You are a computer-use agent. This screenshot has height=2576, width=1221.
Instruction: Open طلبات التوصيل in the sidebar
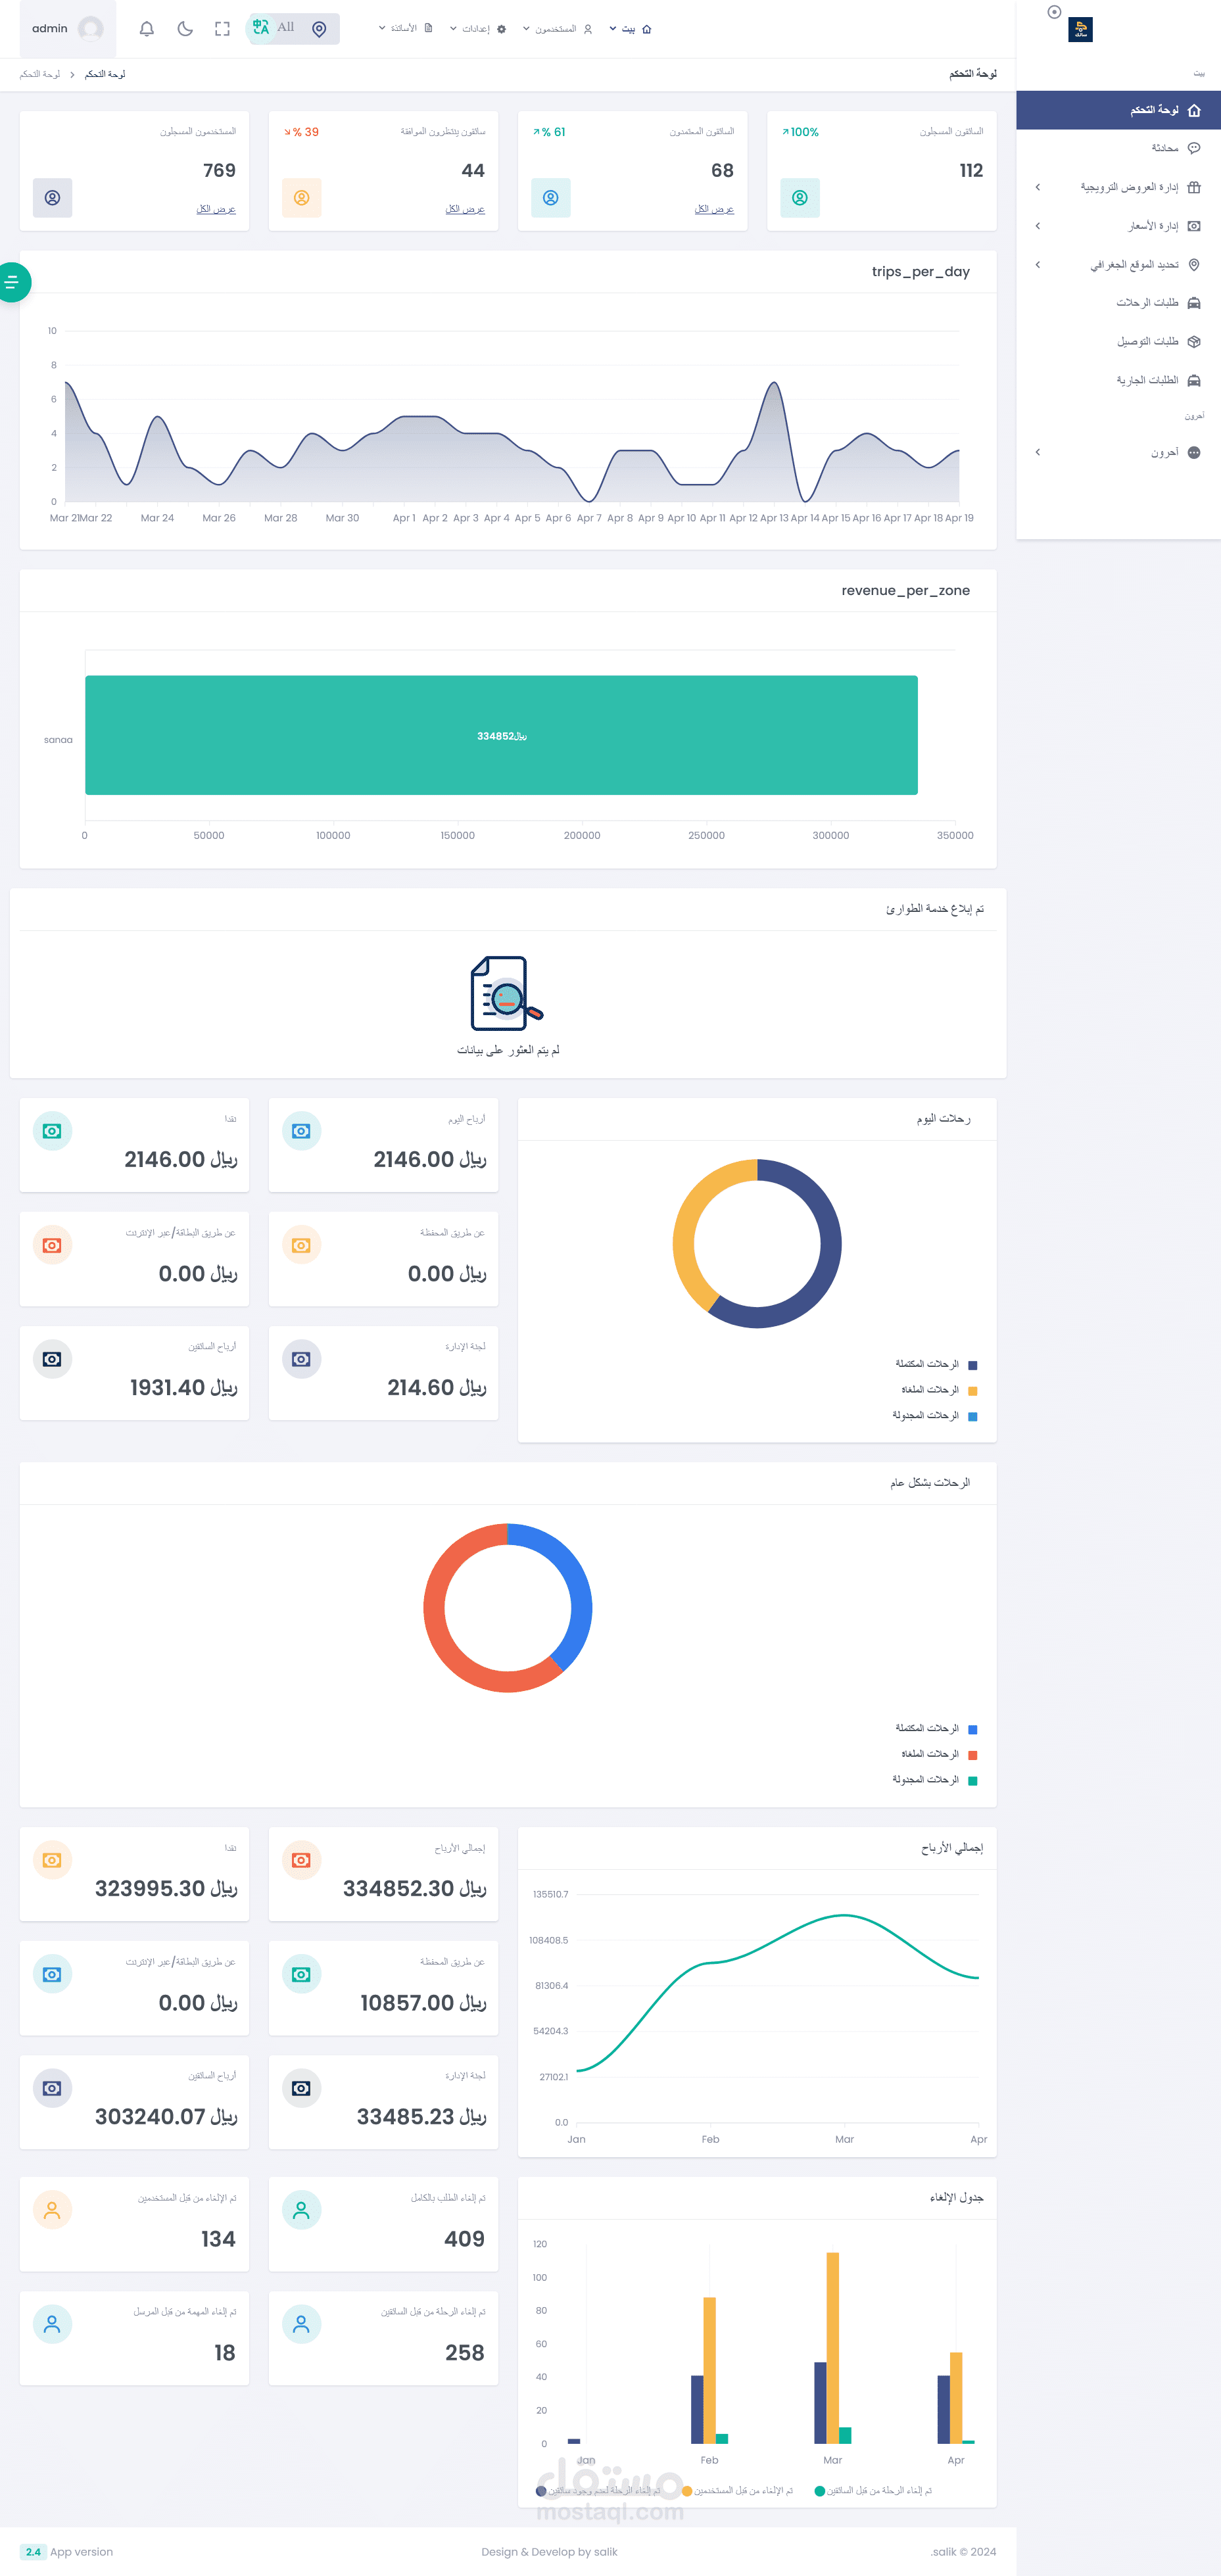[1118, 342]
